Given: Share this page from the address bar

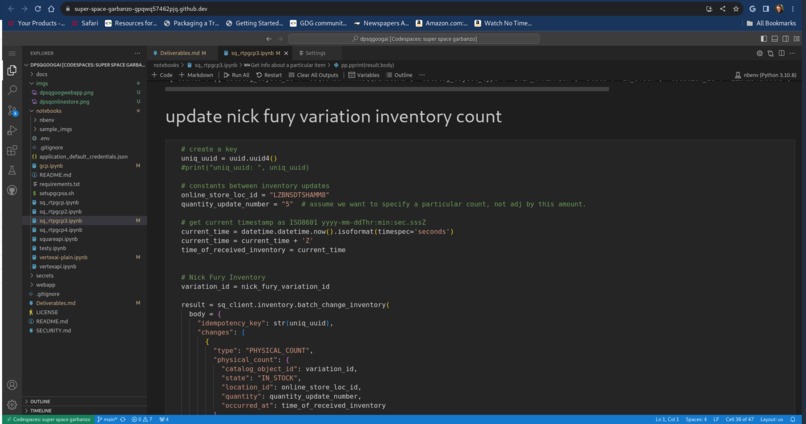Looking at the screenshot, I should (722, 9).
